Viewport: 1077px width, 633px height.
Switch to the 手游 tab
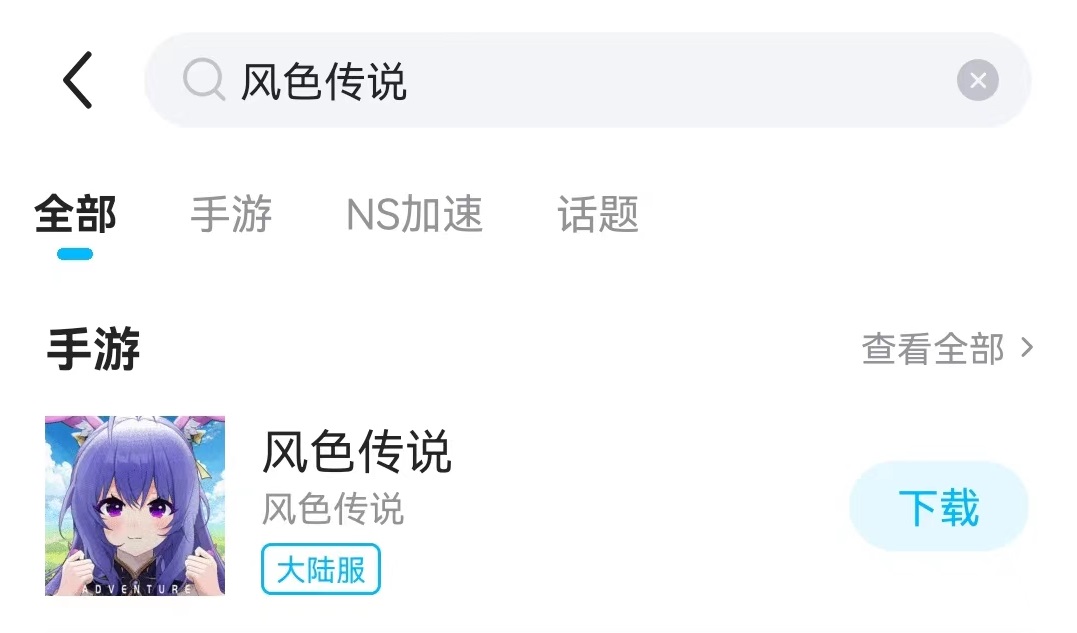(x=231, y=214)
